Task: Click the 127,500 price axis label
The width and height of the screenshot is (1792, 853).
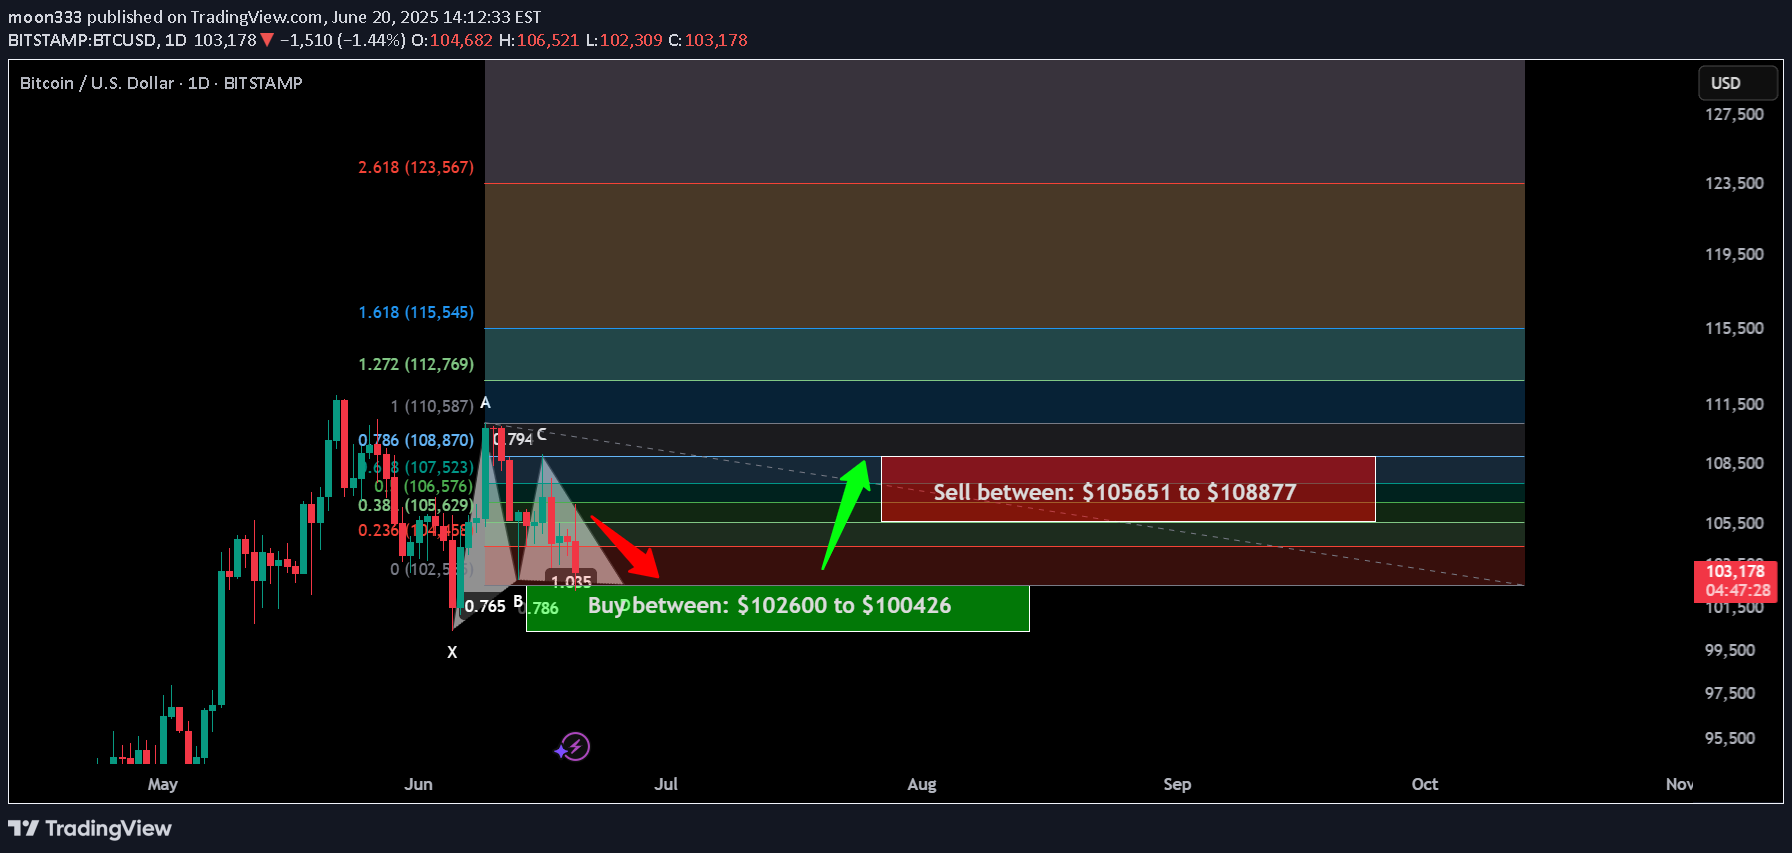Action: pos(1734,114)
